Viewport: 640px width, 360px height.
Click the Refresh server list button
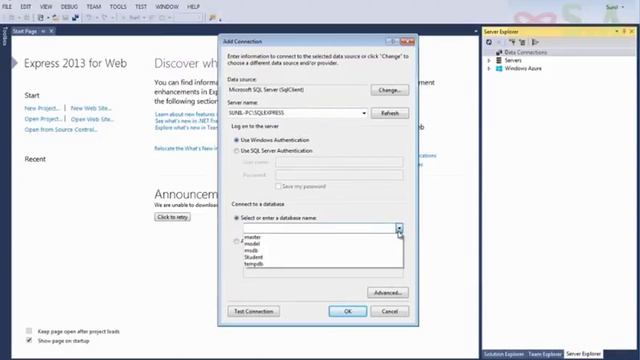pos(389,113)
